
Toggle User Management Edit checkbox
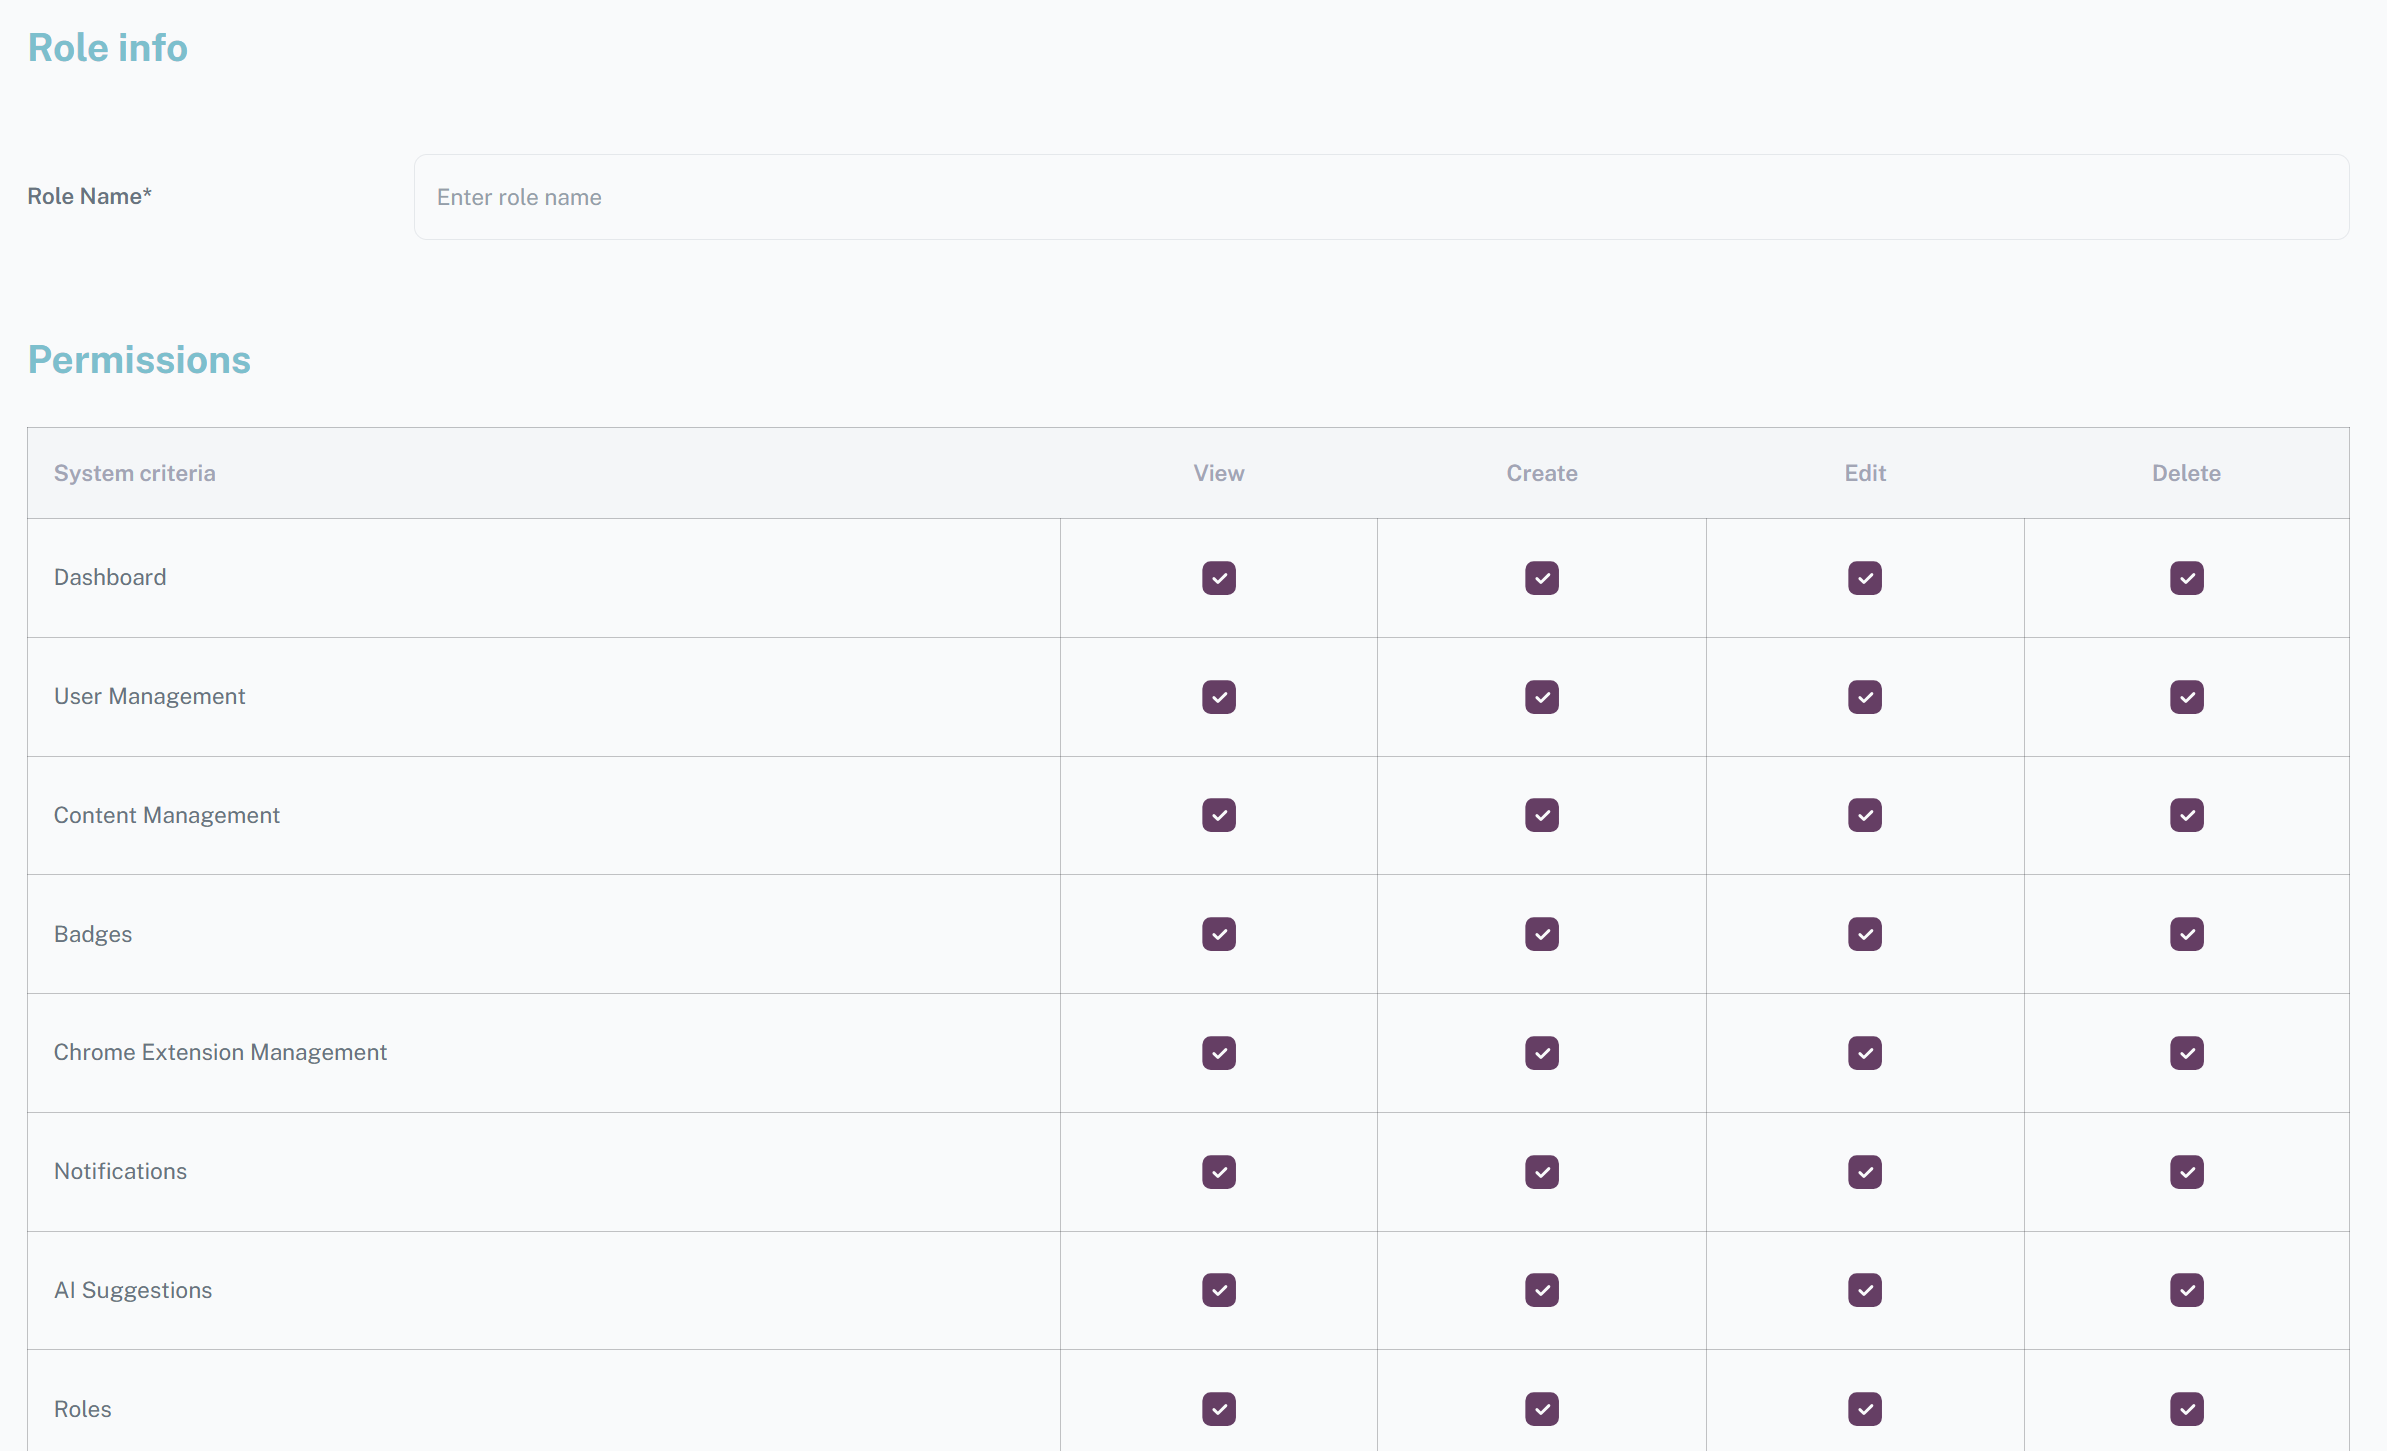click(x=1864, y=697)
